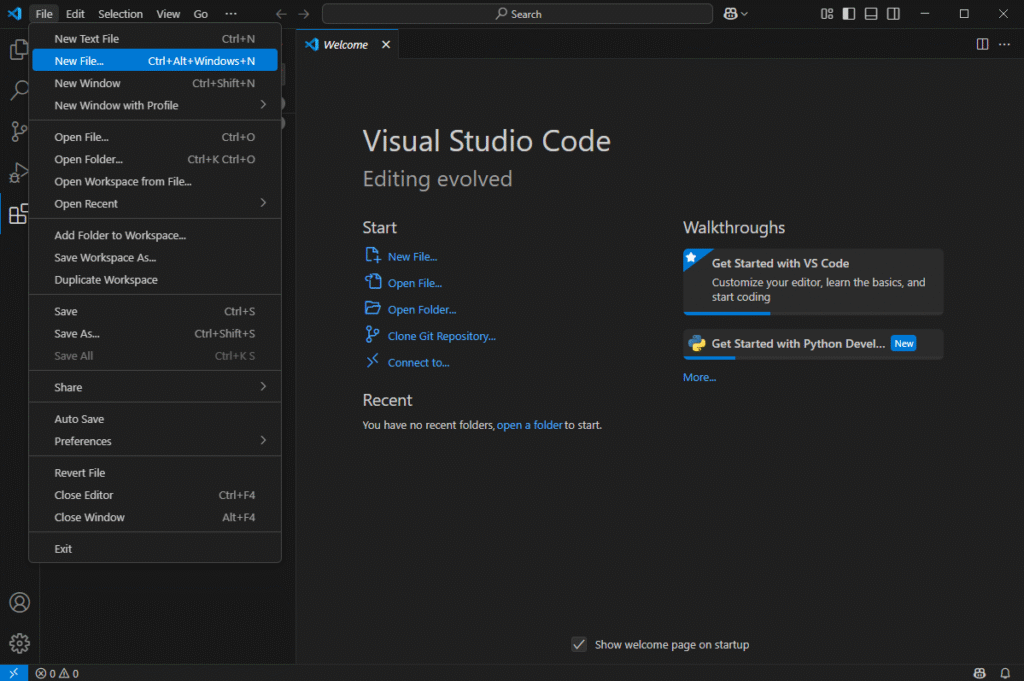Screen dimensions: 1024x681
Task: Open the notifications bell icon
Action: [1004, 673]
